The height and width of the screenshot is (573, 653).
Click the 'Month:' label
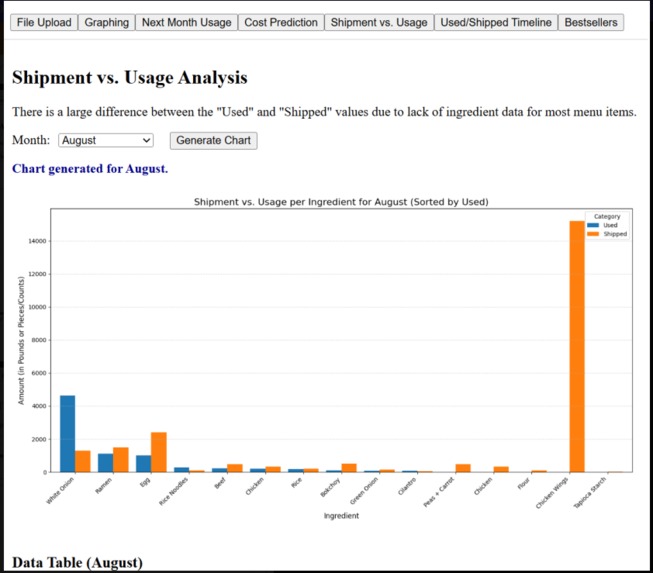(31, 140)
